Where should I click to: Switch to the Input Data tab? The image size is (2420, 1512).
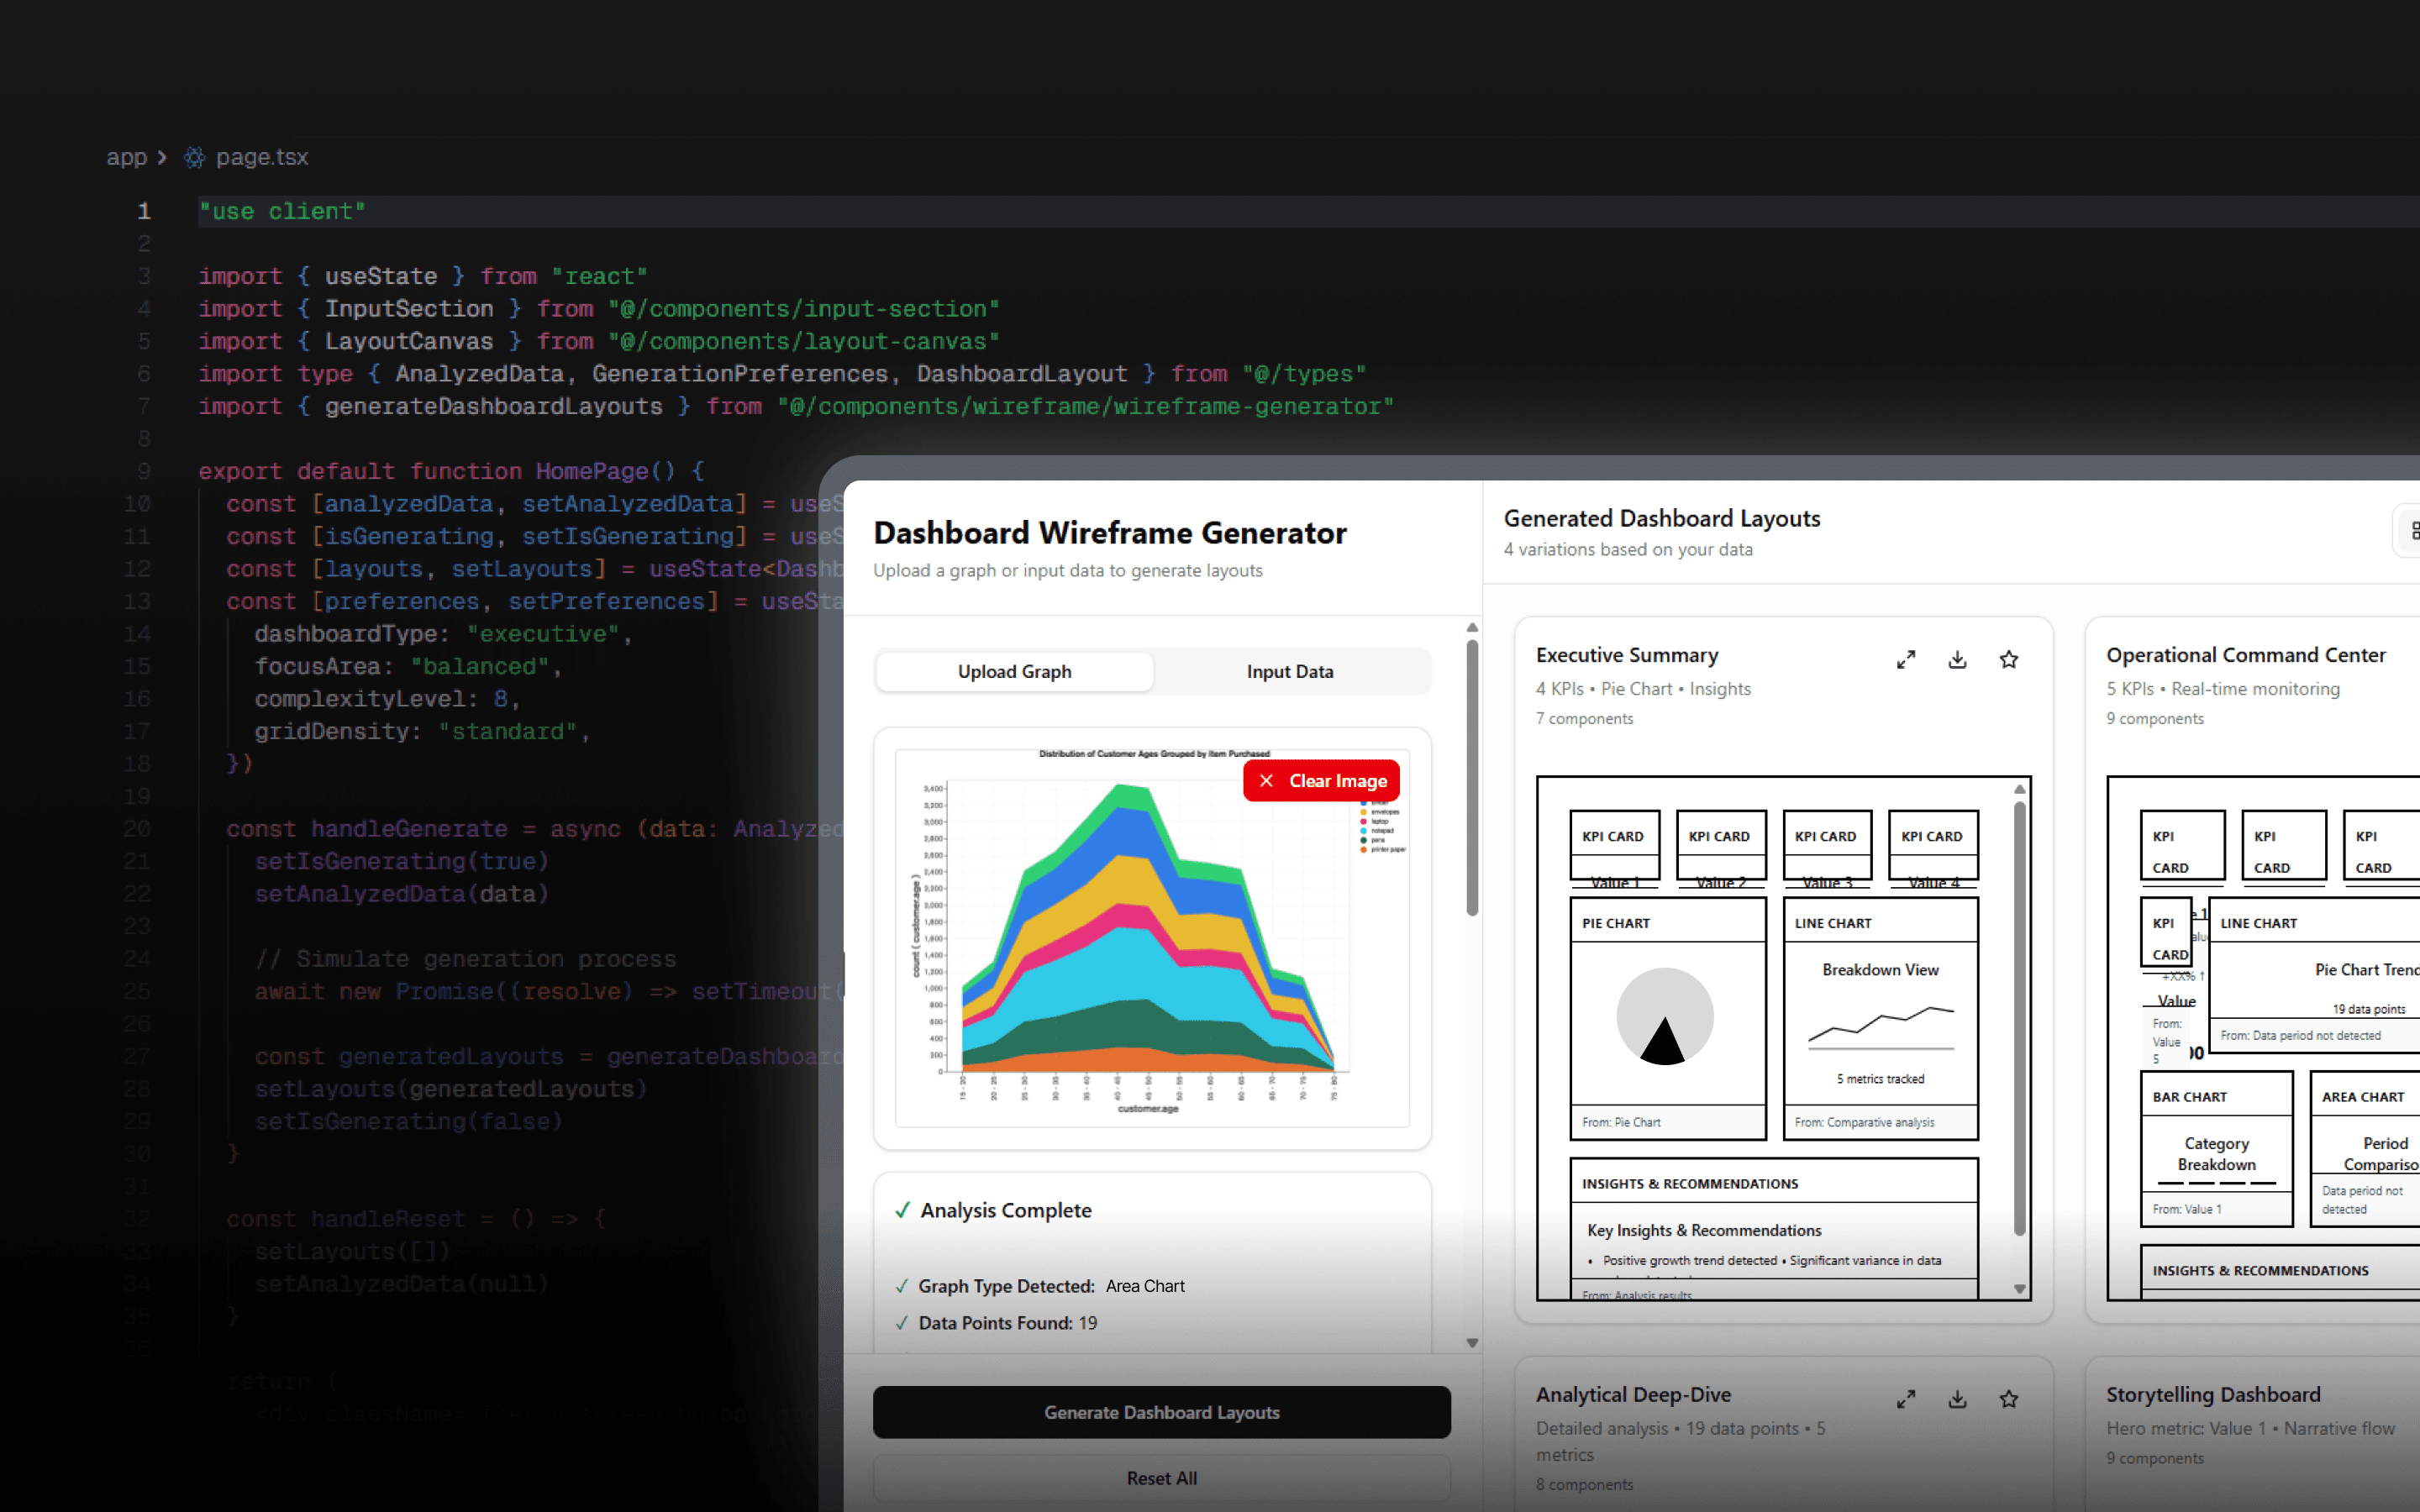tap(1289, 672)
